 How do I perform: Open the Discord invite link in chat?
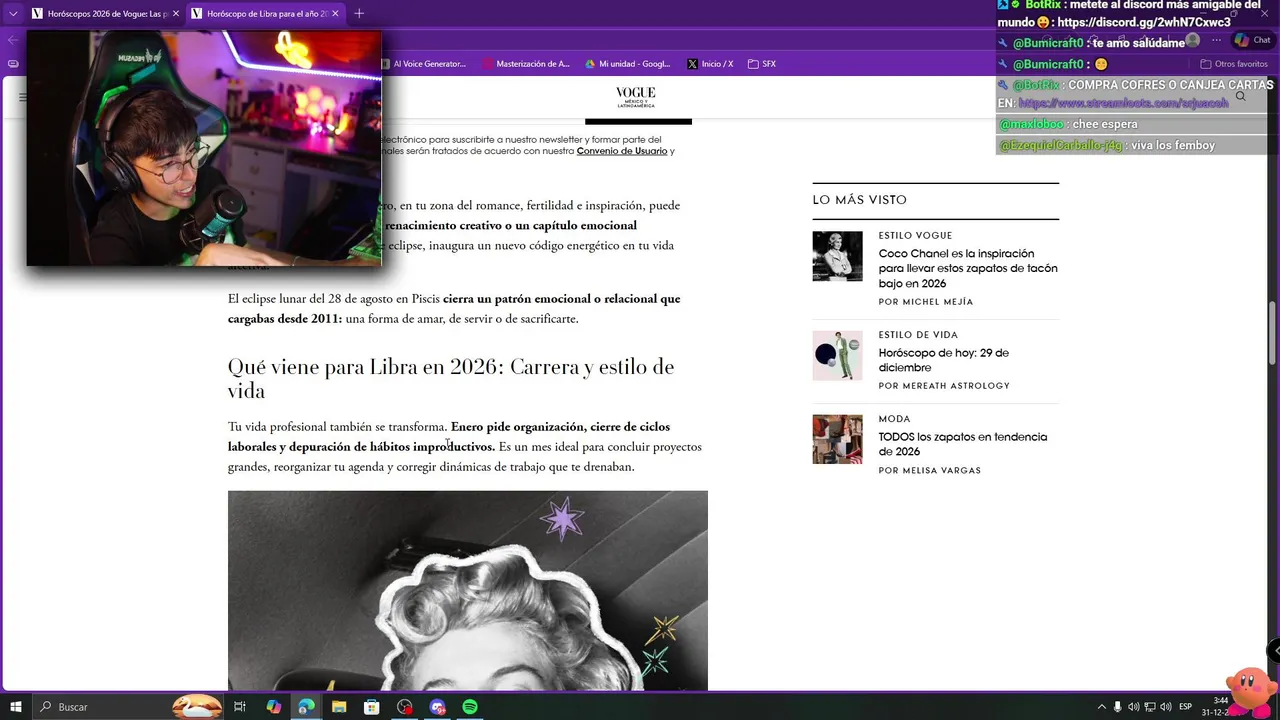1144,22
